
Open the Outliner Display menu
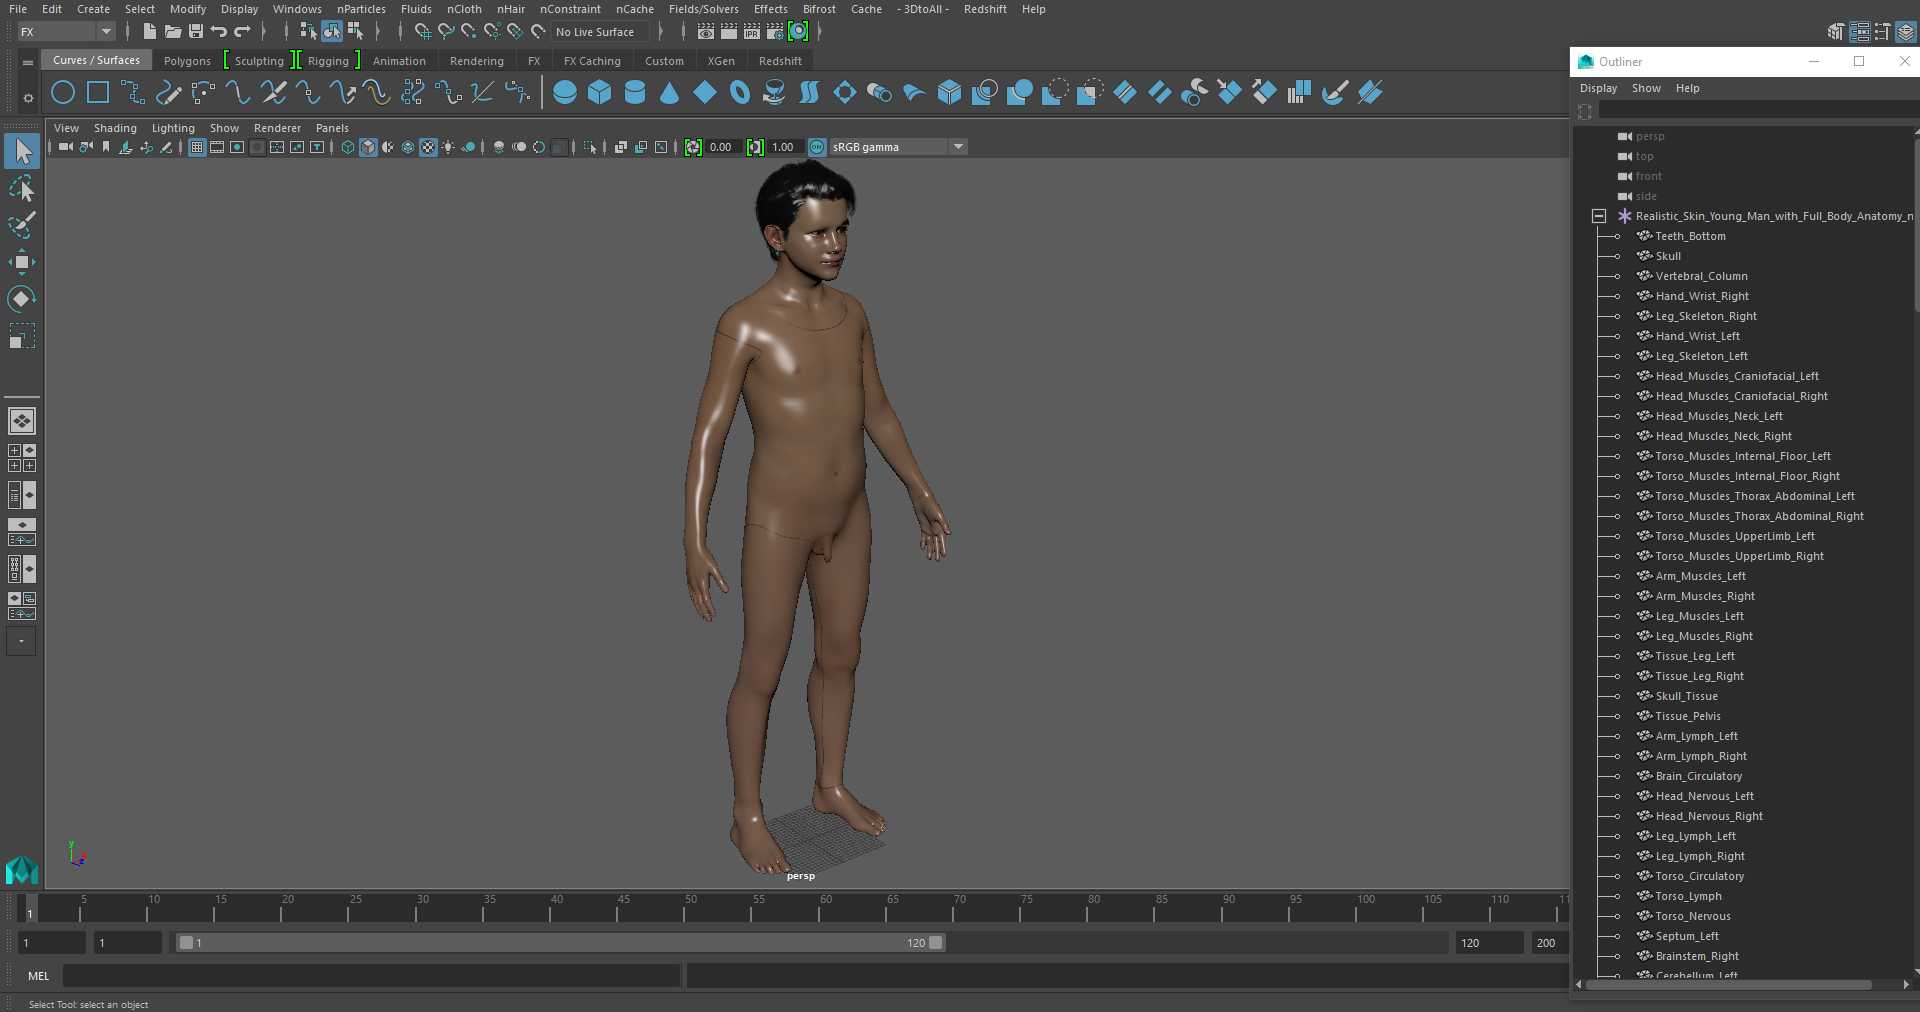1598,88
